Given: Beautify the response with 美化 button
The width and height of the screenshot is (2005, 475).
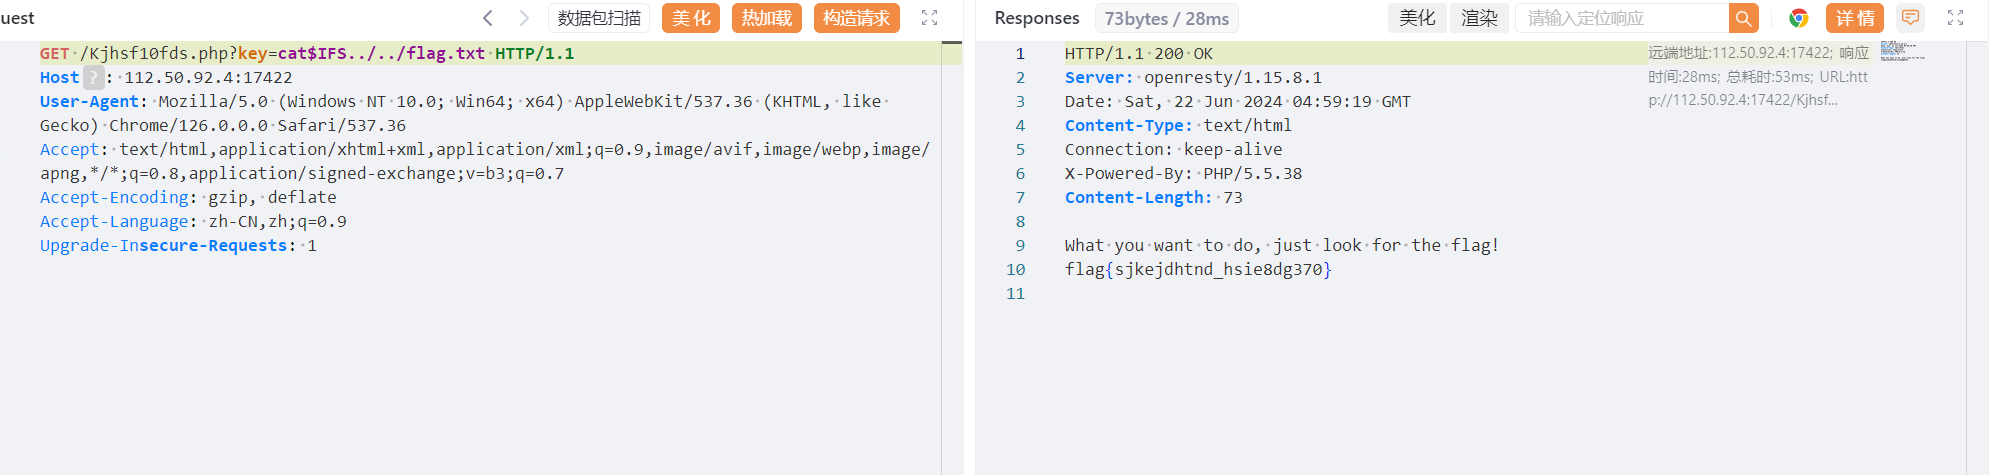Looking at the screenshot, I should pyautogui.click(x=1417, y=18).
